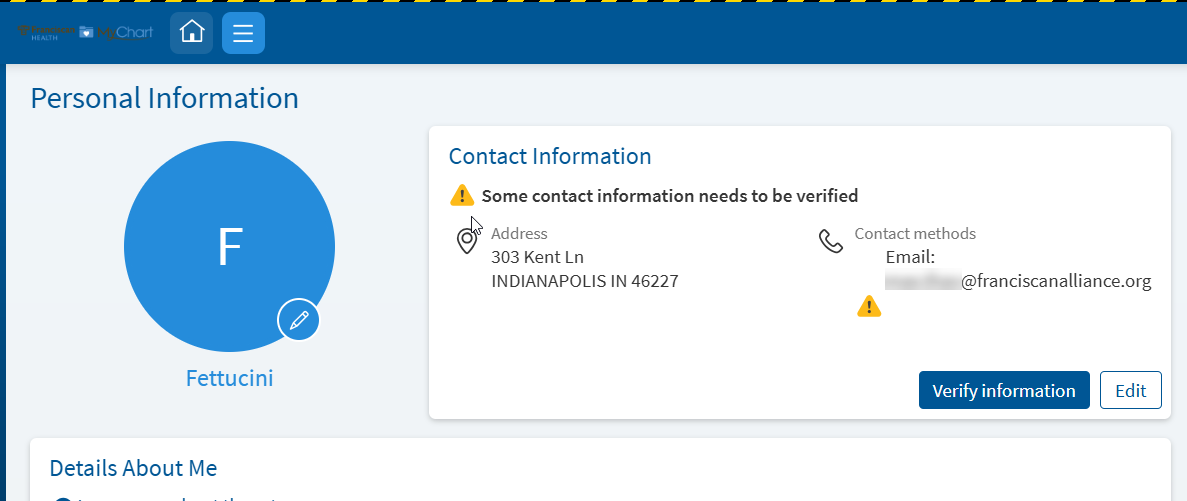This screenshot has width=1187, height=501.
Task: Open the hamburger menu
Action: point(243,33)
